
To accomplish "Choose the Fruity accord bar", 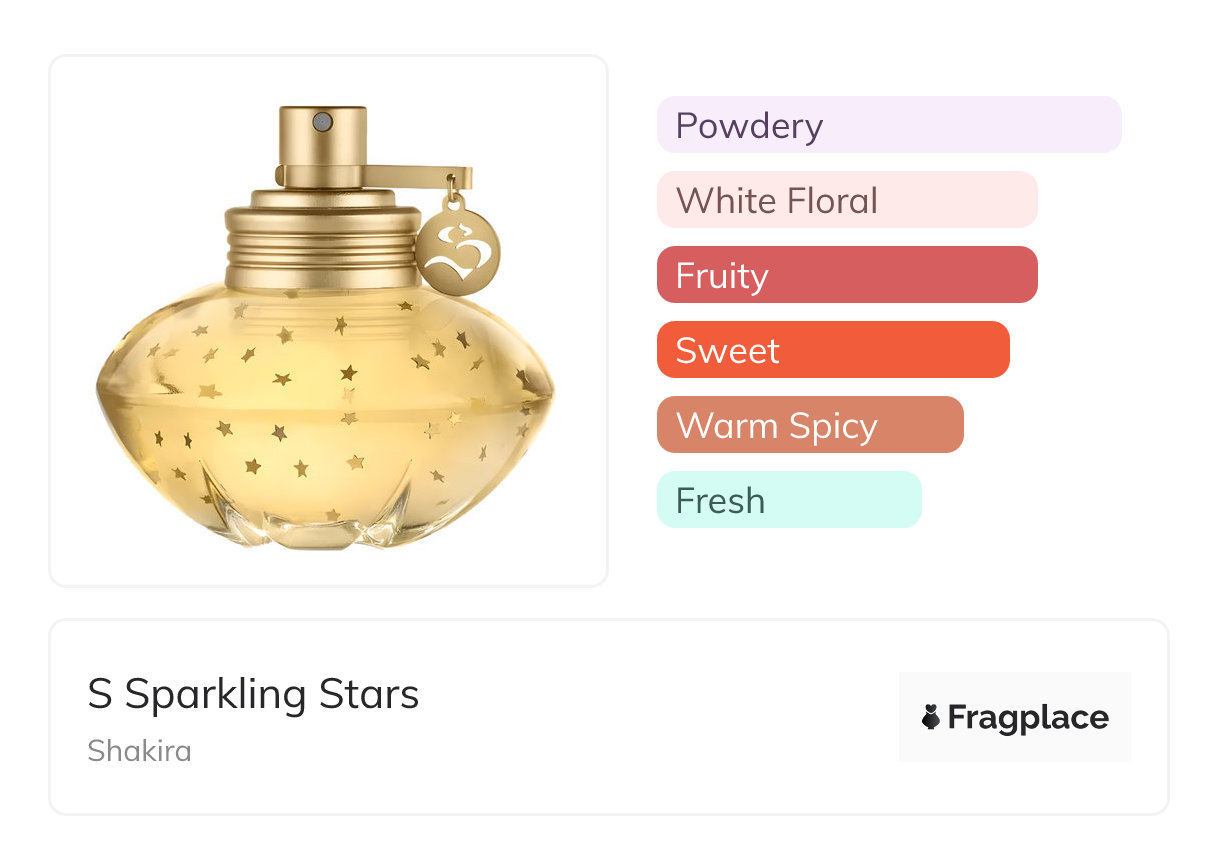I will coord(847,275).
